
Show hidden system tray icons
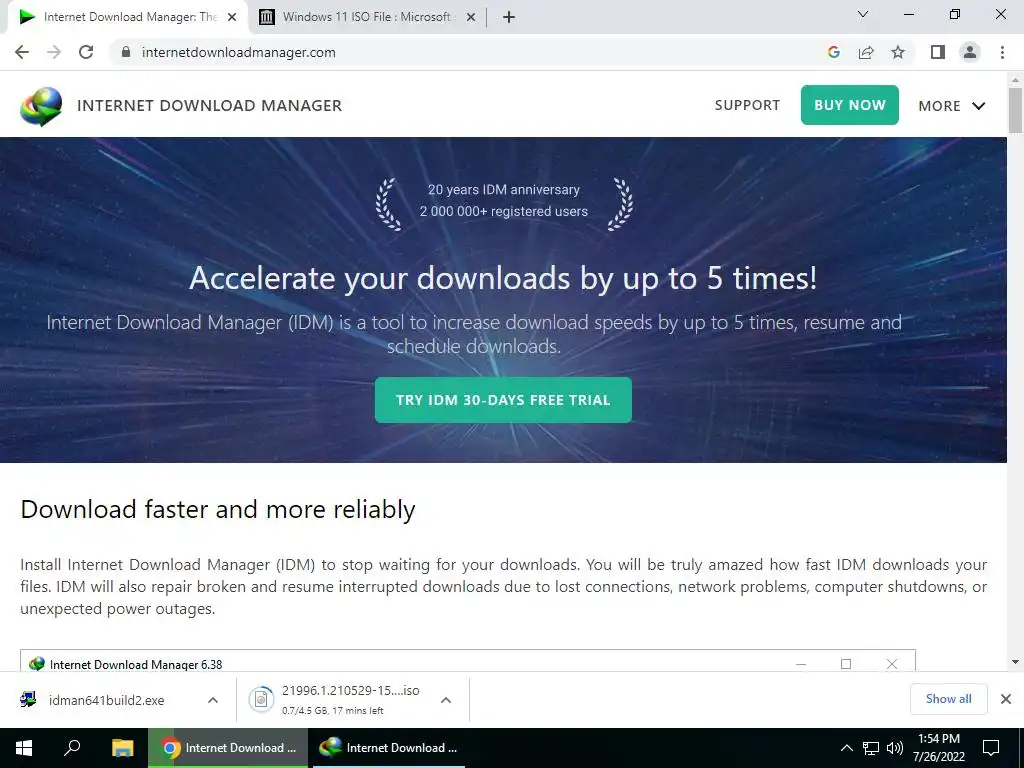[x=846, y=748]
